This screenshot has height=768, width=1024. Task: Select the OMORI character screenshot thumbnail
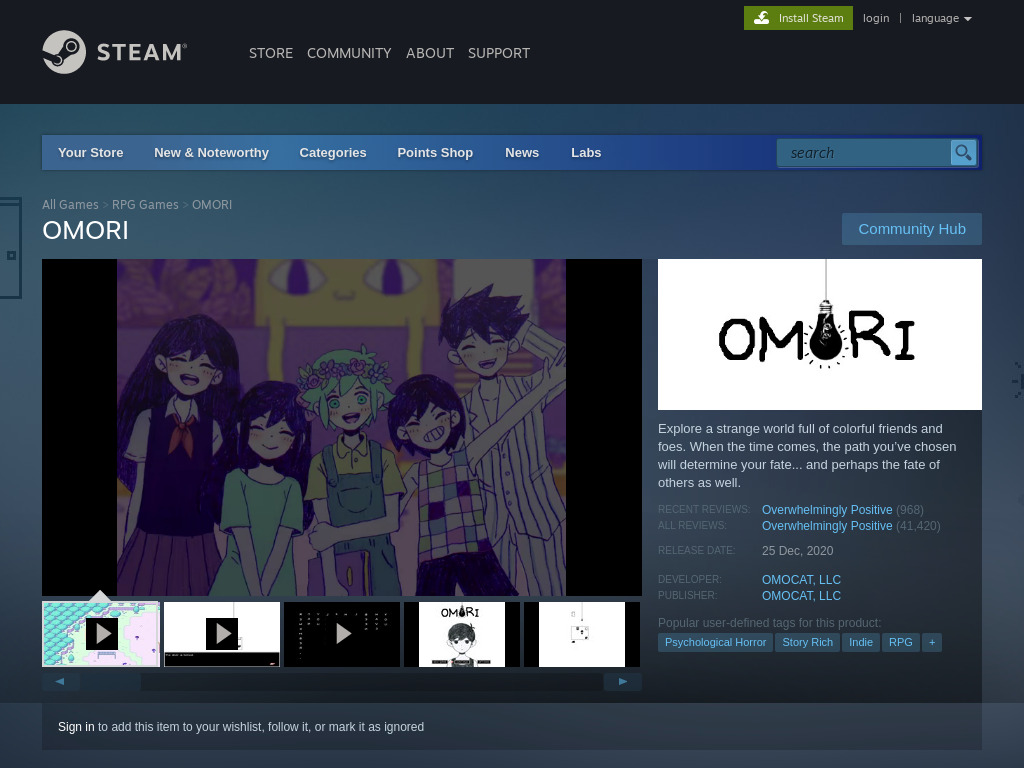pyautogui.click(x=462, y=634)
